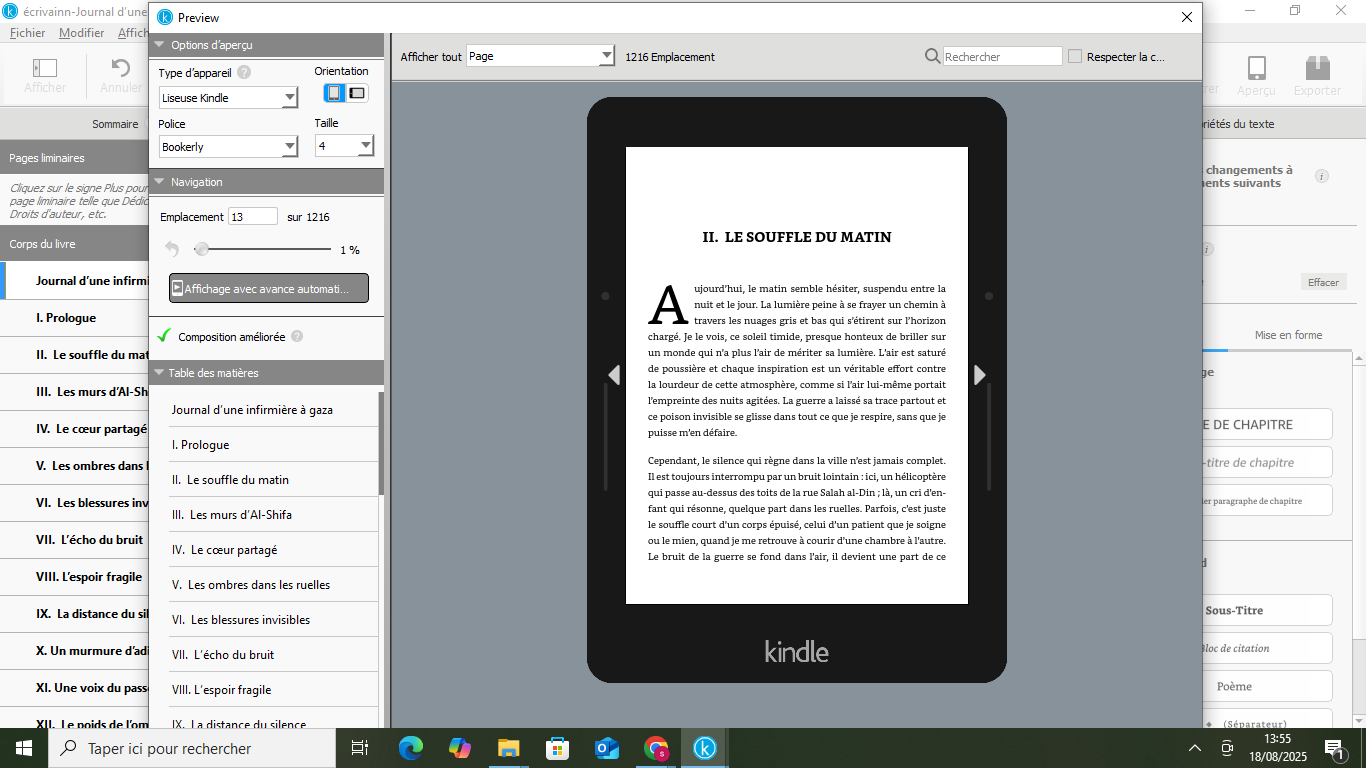
Task: Go to next page arrow on Kindle
Action: [980, 375]
